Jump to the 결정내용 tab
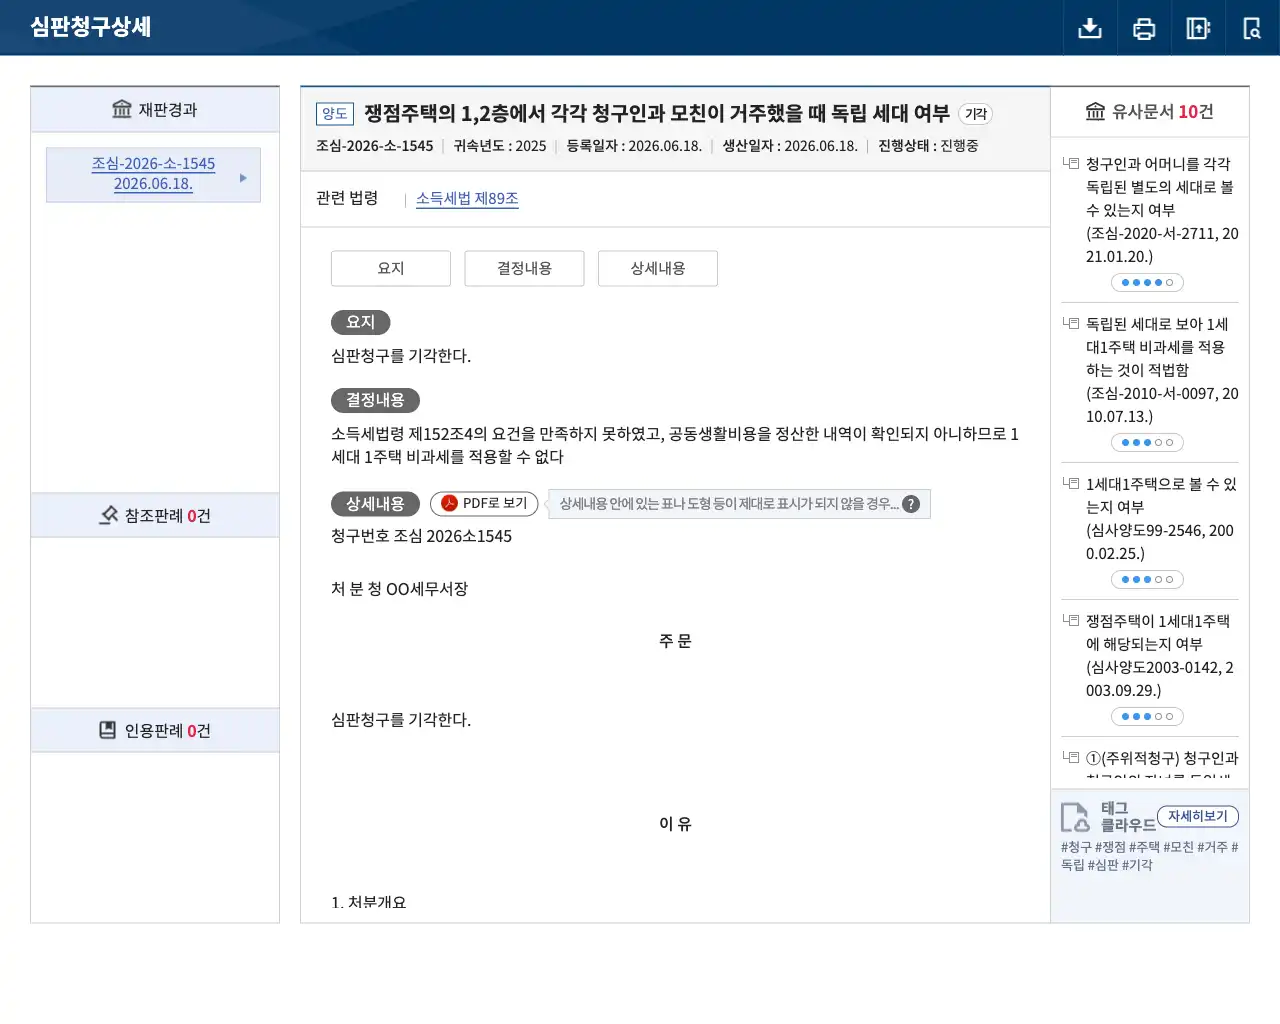The height and width of the screenshot is (1024, 1280). click(x=524, y=268)
